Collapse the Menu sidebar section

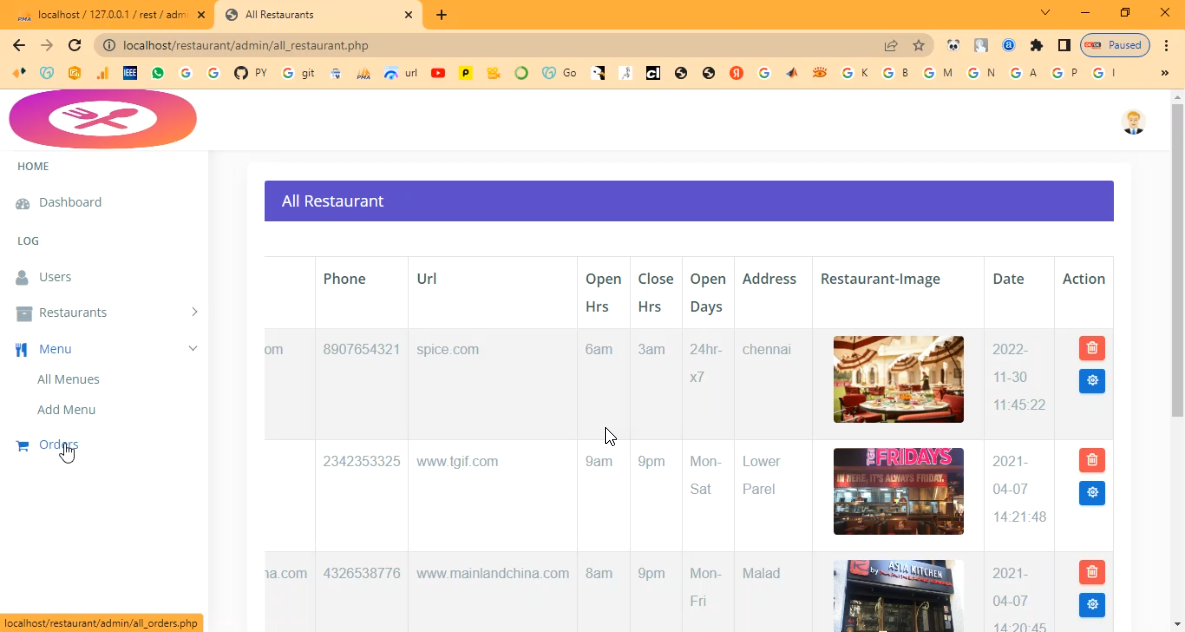click(x=193, y=349)
